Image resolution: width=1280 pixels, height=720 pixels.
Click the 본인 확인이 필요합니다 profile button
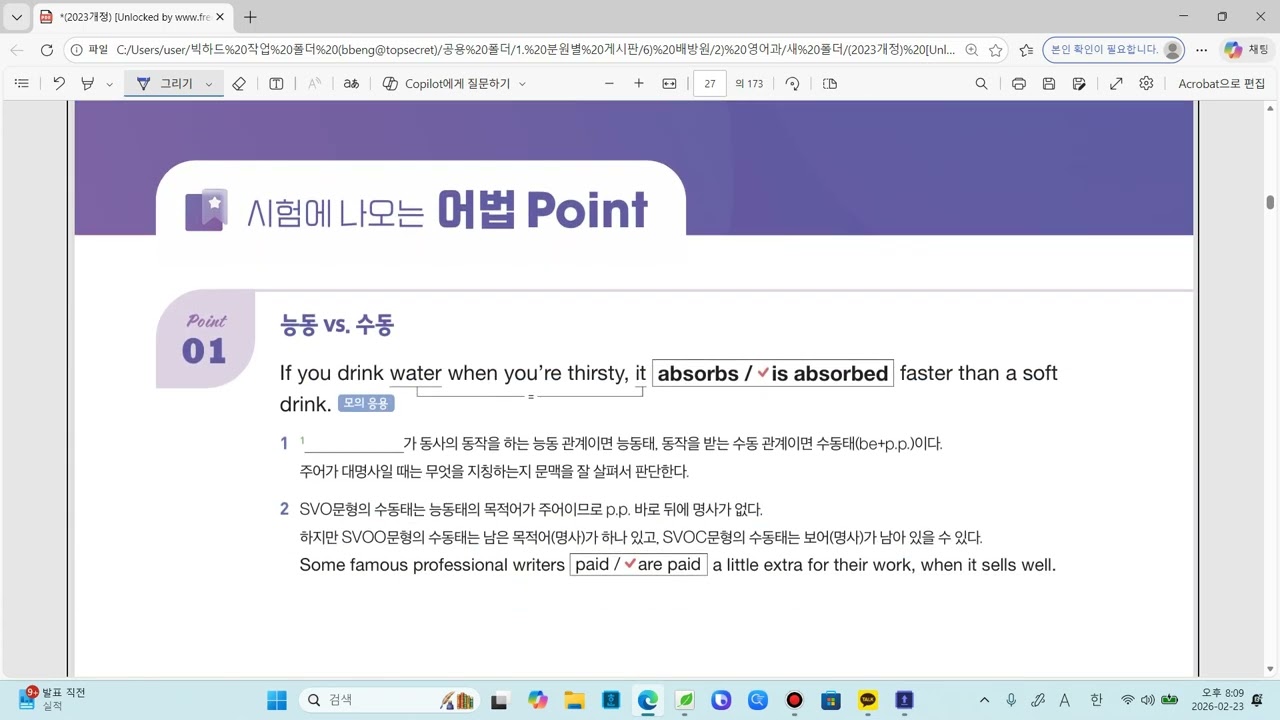click(1113, 50)
